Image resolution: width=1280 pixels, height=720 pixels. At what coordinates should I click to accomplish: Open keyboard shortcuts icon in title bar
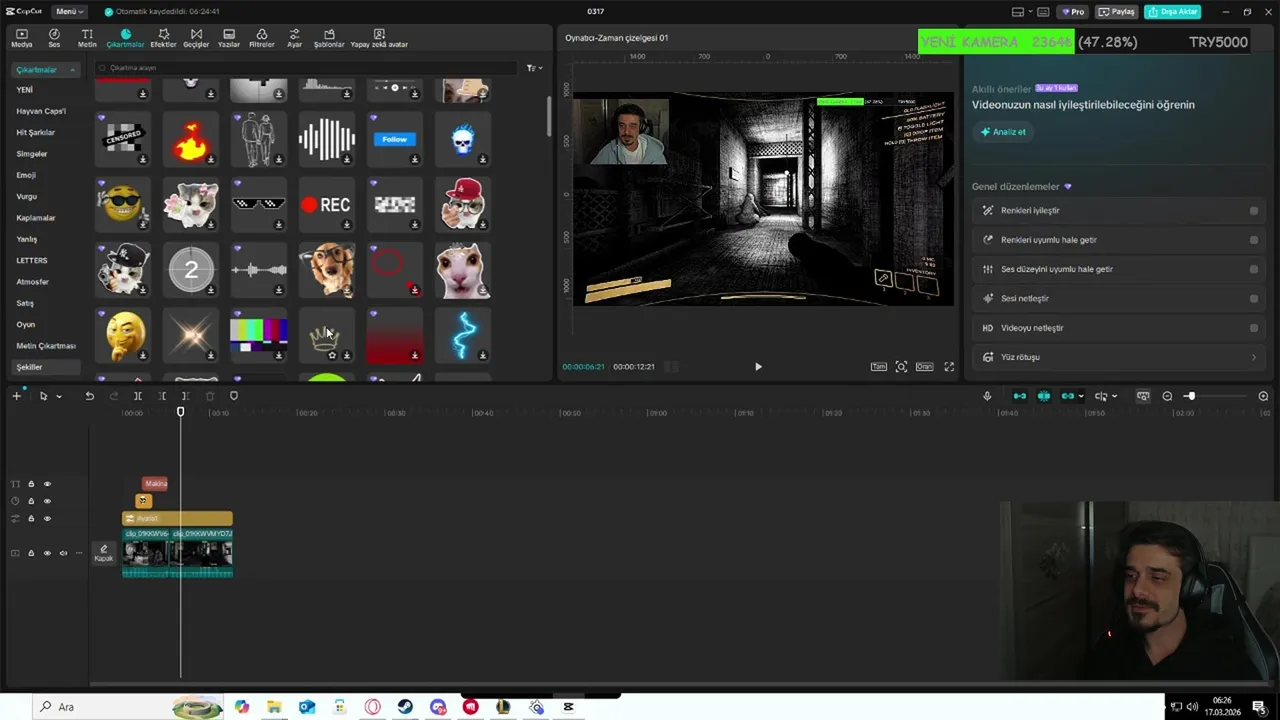click(1043, 12)
